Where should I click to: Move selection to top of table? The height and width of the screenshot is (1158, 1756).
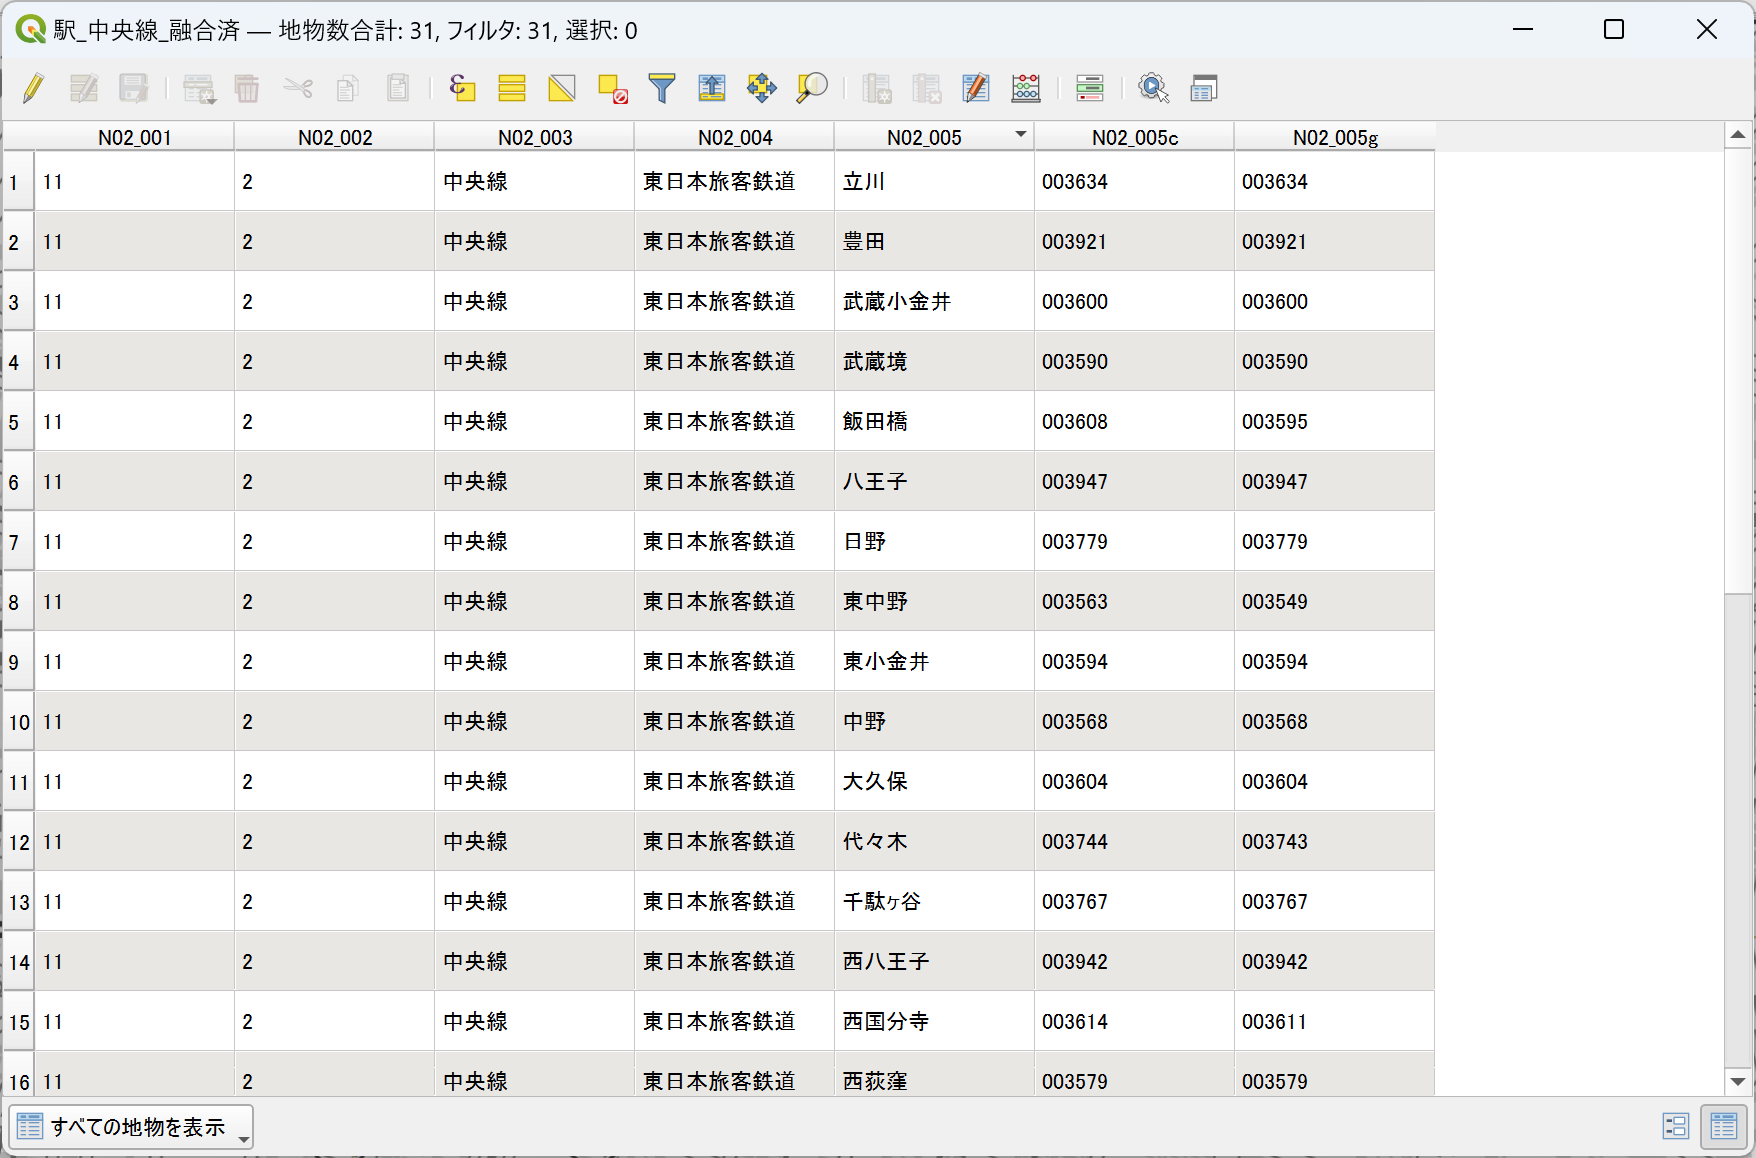pos(712,88)
